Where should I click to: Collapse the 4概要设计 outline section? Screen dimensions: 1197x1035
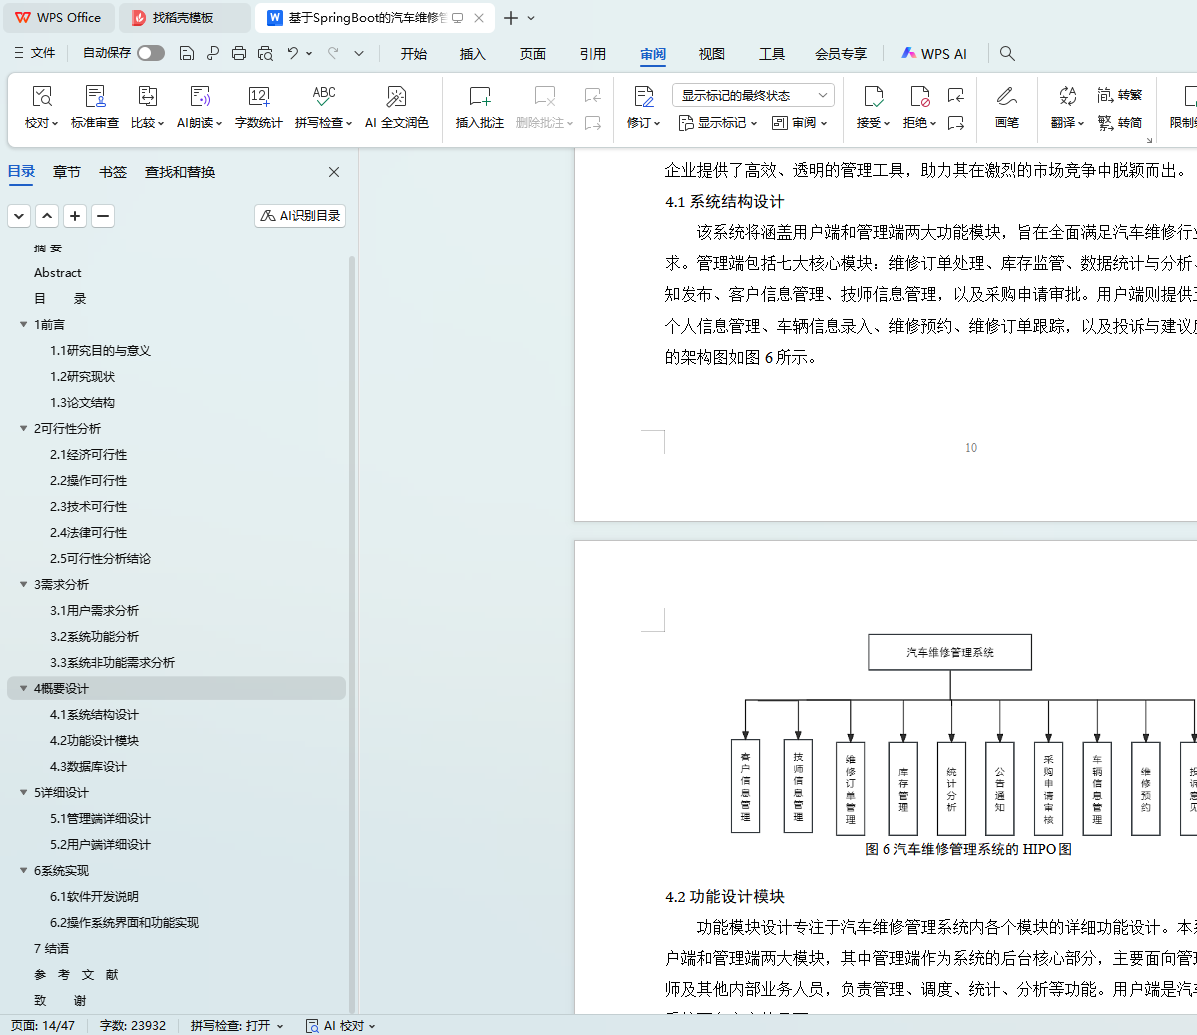24,689
